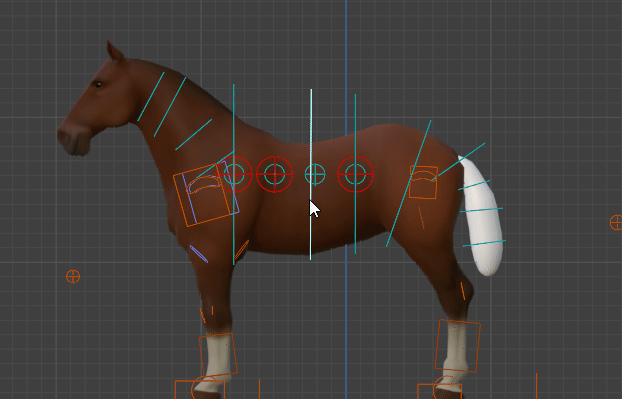The width and height of the screenshot is (622, 399).
Task: Select the middle cyan tail segment control
Action: 481,210
